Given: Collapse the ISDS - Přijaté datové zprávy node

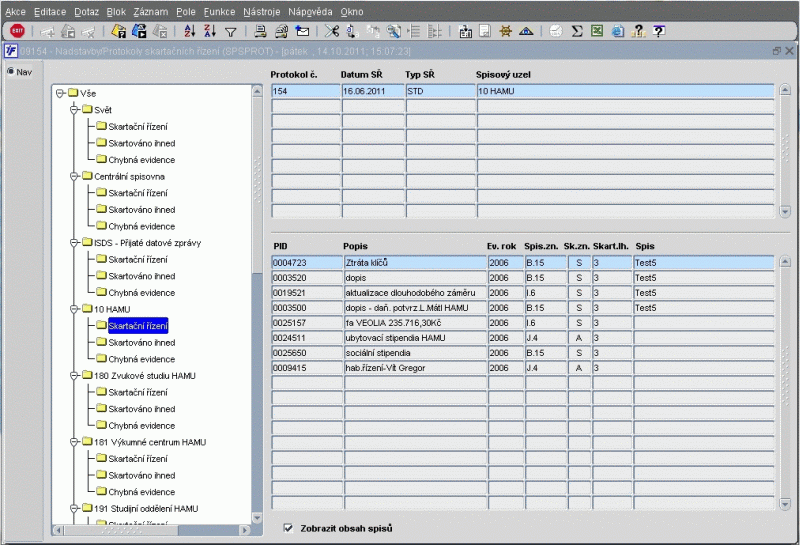Looking at the screenshot, I should [x=74, y=242].
